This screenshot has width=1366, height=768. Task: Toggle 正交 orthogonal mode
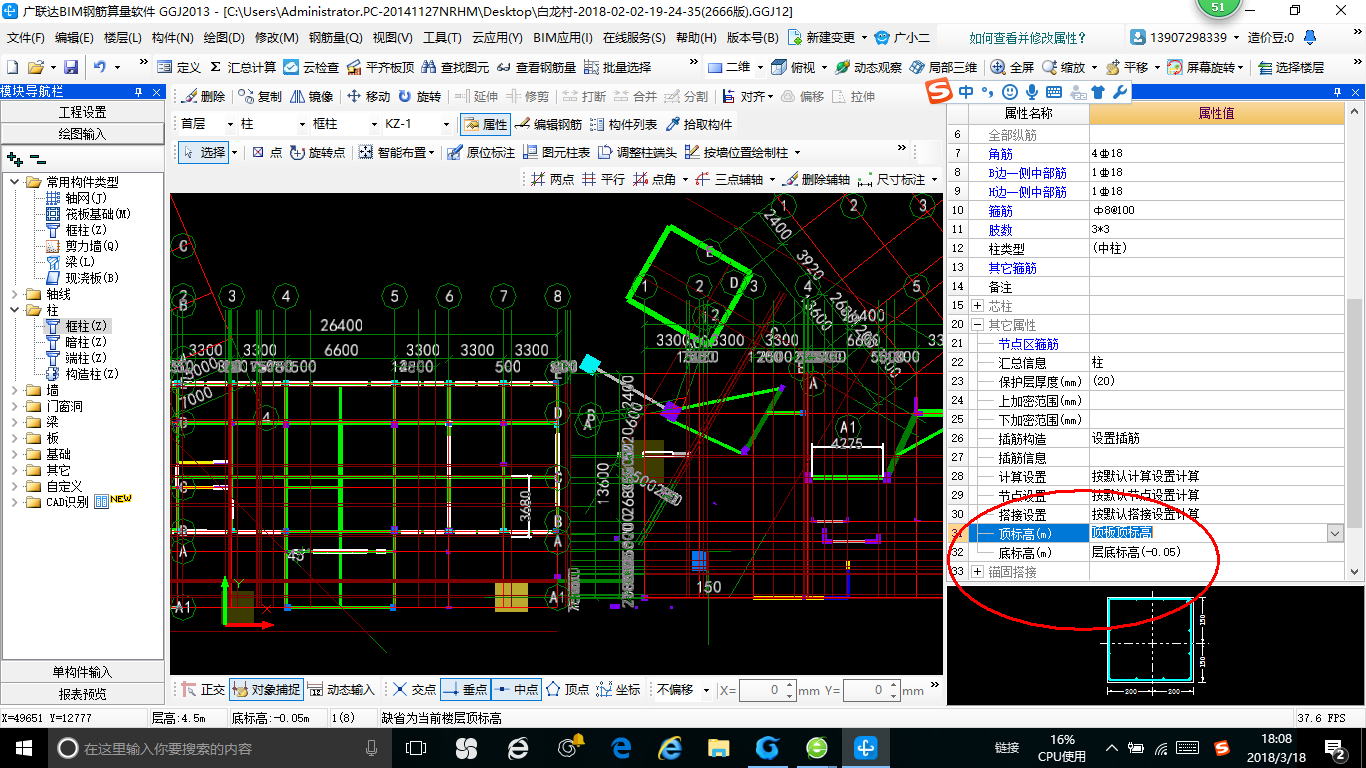pyautogui.click(x=203, y=690)
